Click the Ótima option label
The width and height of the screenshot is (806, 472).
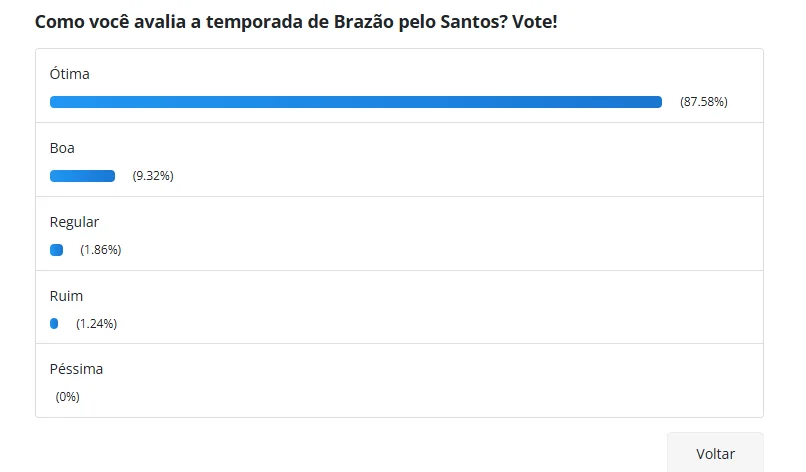70,74
